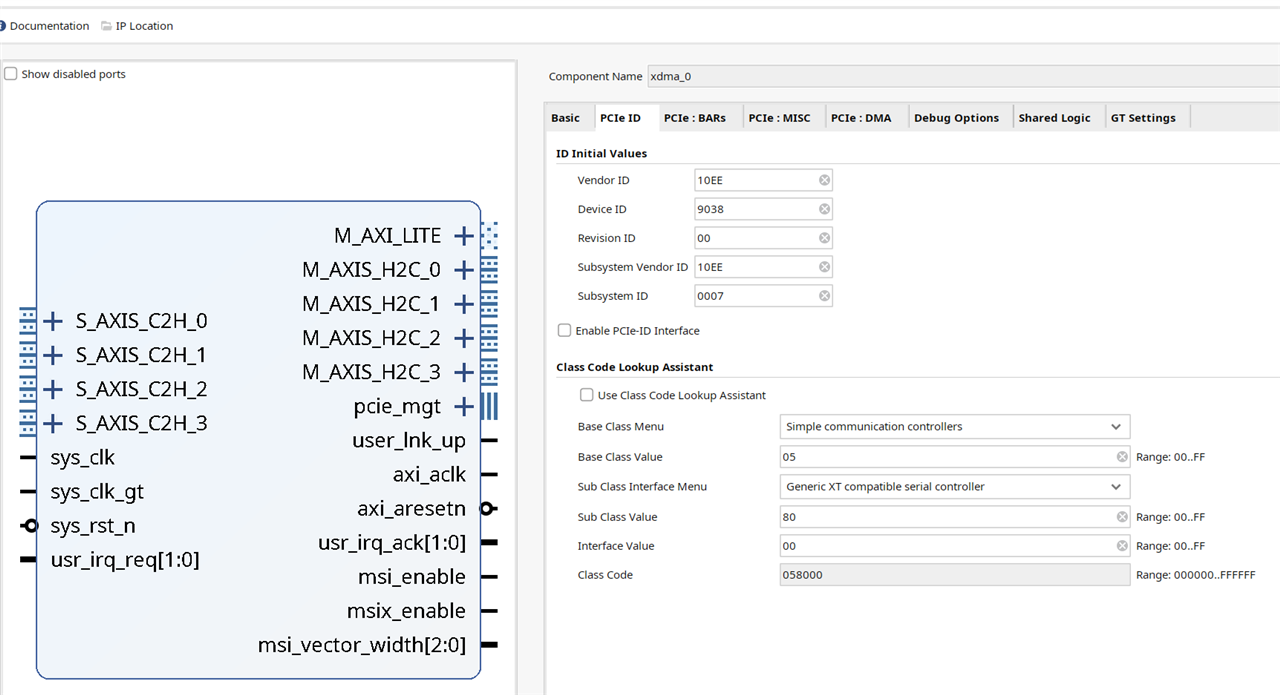1280x695 pixels.
Task: Expand the M_AXIS_H2C_3 port plus icon
Action: (463, 372)
